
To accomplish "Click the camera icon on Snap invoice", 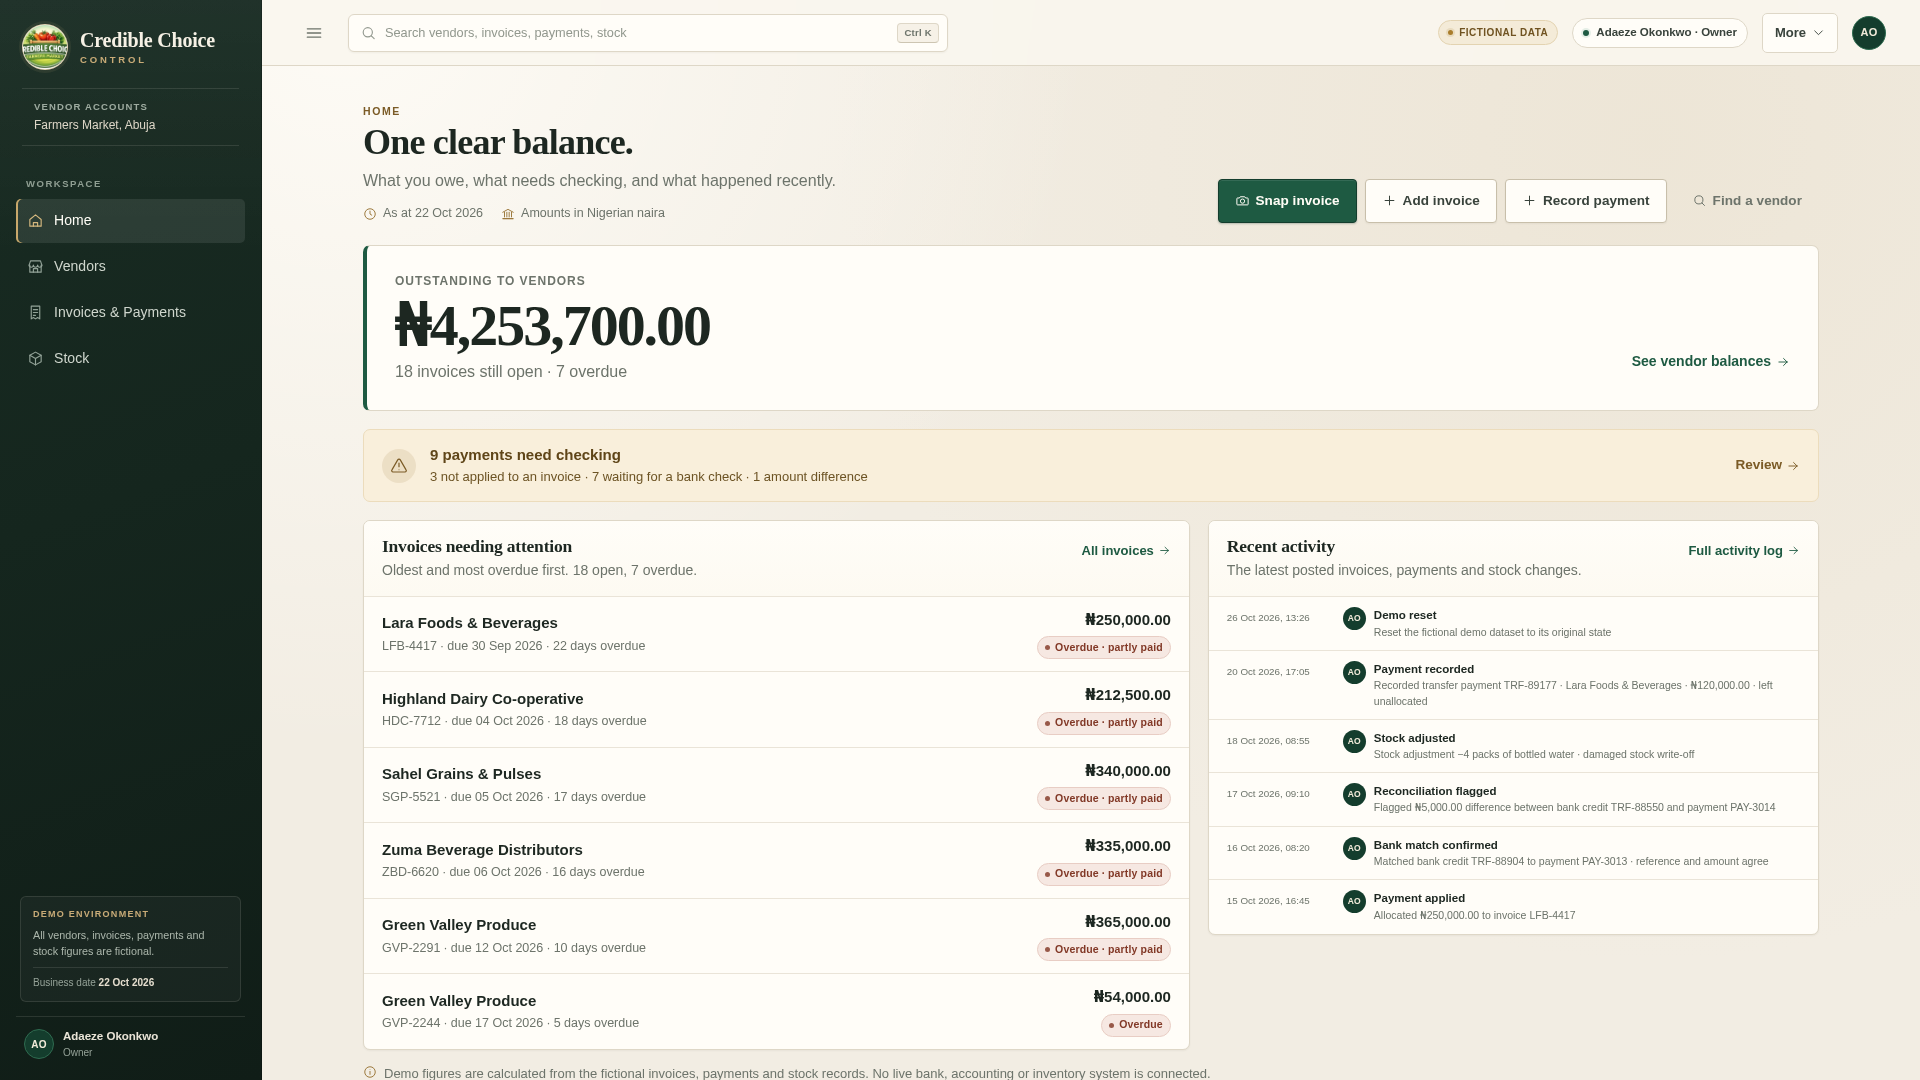I will click(1242, 201).
